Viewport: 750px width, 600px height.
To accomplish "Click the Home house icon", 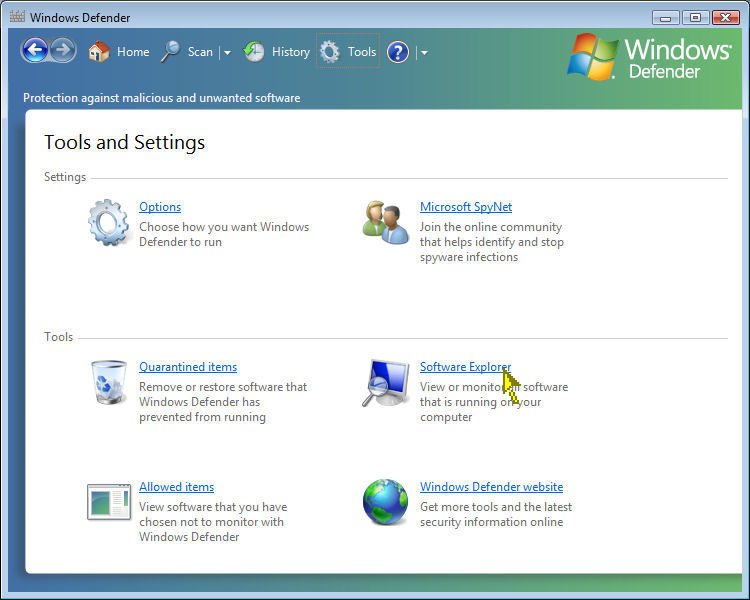I will [99, 51].
